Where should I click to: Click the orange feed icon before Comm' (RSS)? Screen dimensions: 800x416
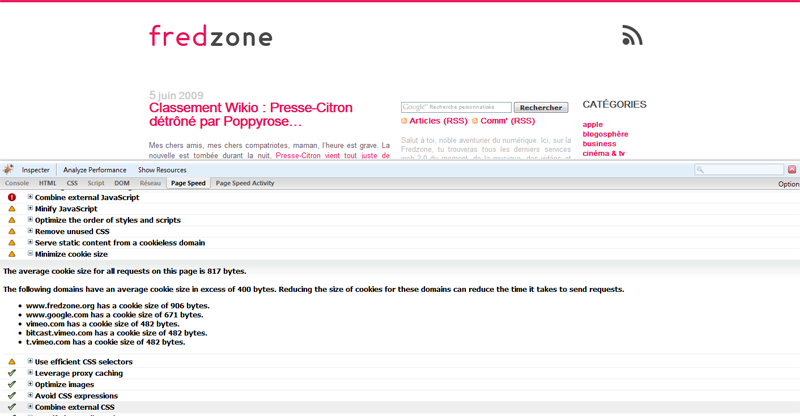(x=475, y=121)
